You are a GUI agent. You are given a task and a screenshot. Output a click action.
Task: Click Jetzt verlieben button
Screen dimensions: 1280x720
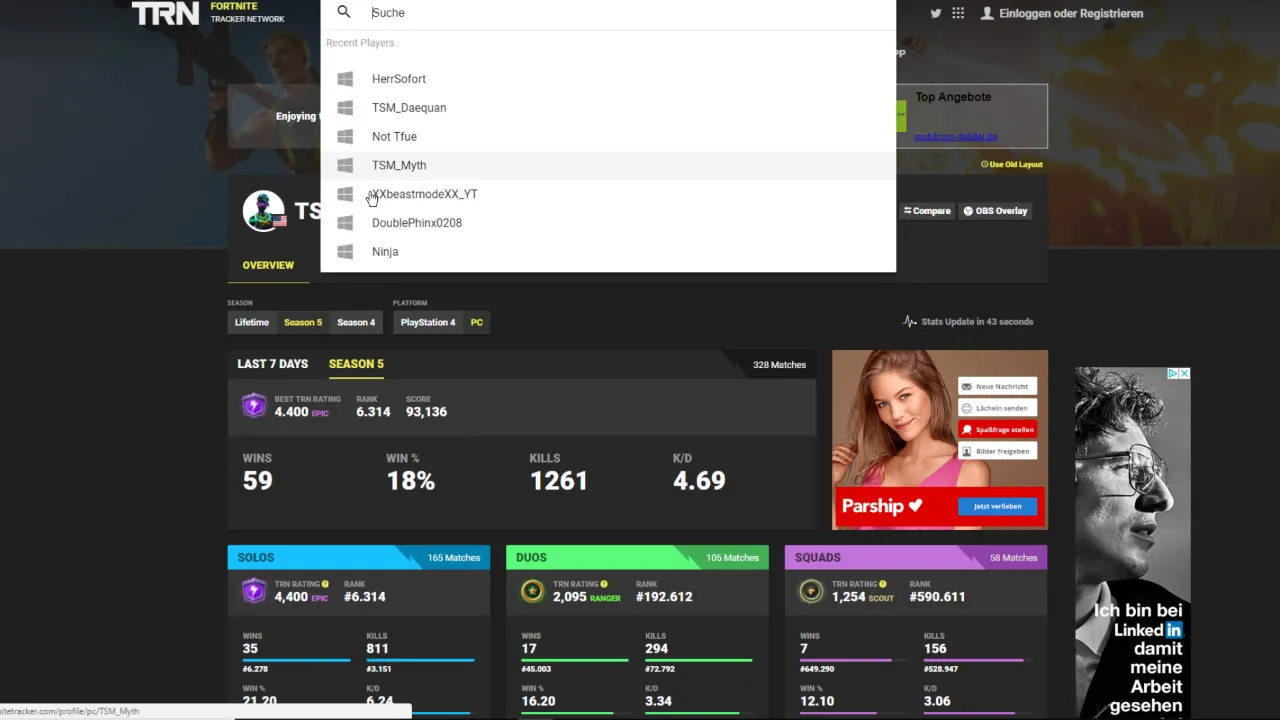[997, 506]
